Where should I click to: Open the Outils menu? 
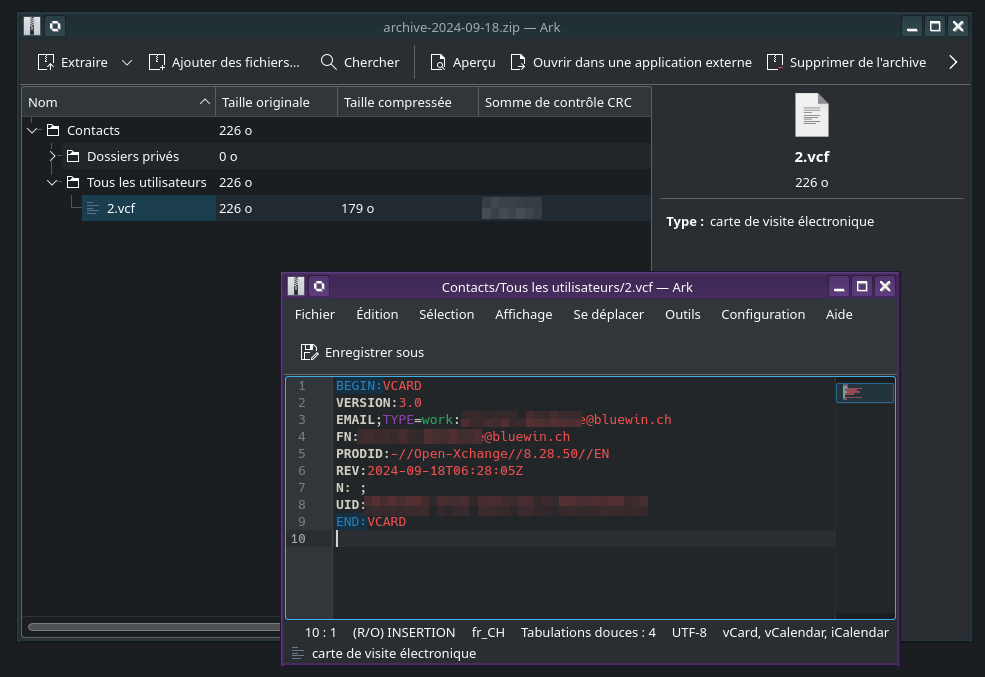pos(683,314)
